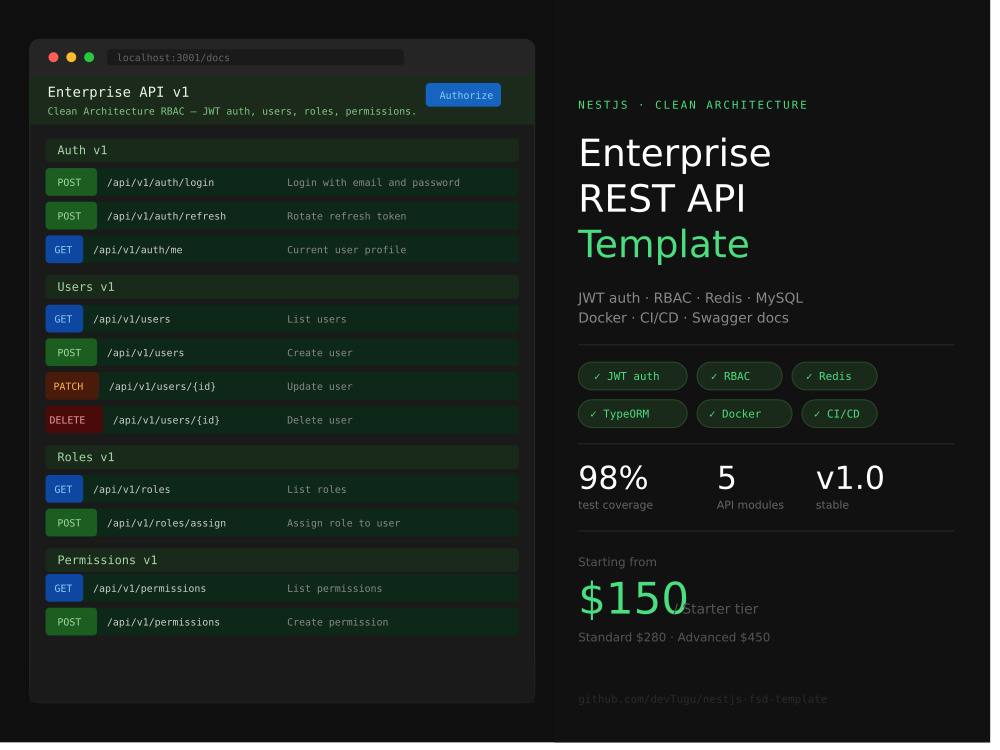Open the POST /api/v1/auth/login endpoint
The image size is (1000, 750).
[284, 184]
